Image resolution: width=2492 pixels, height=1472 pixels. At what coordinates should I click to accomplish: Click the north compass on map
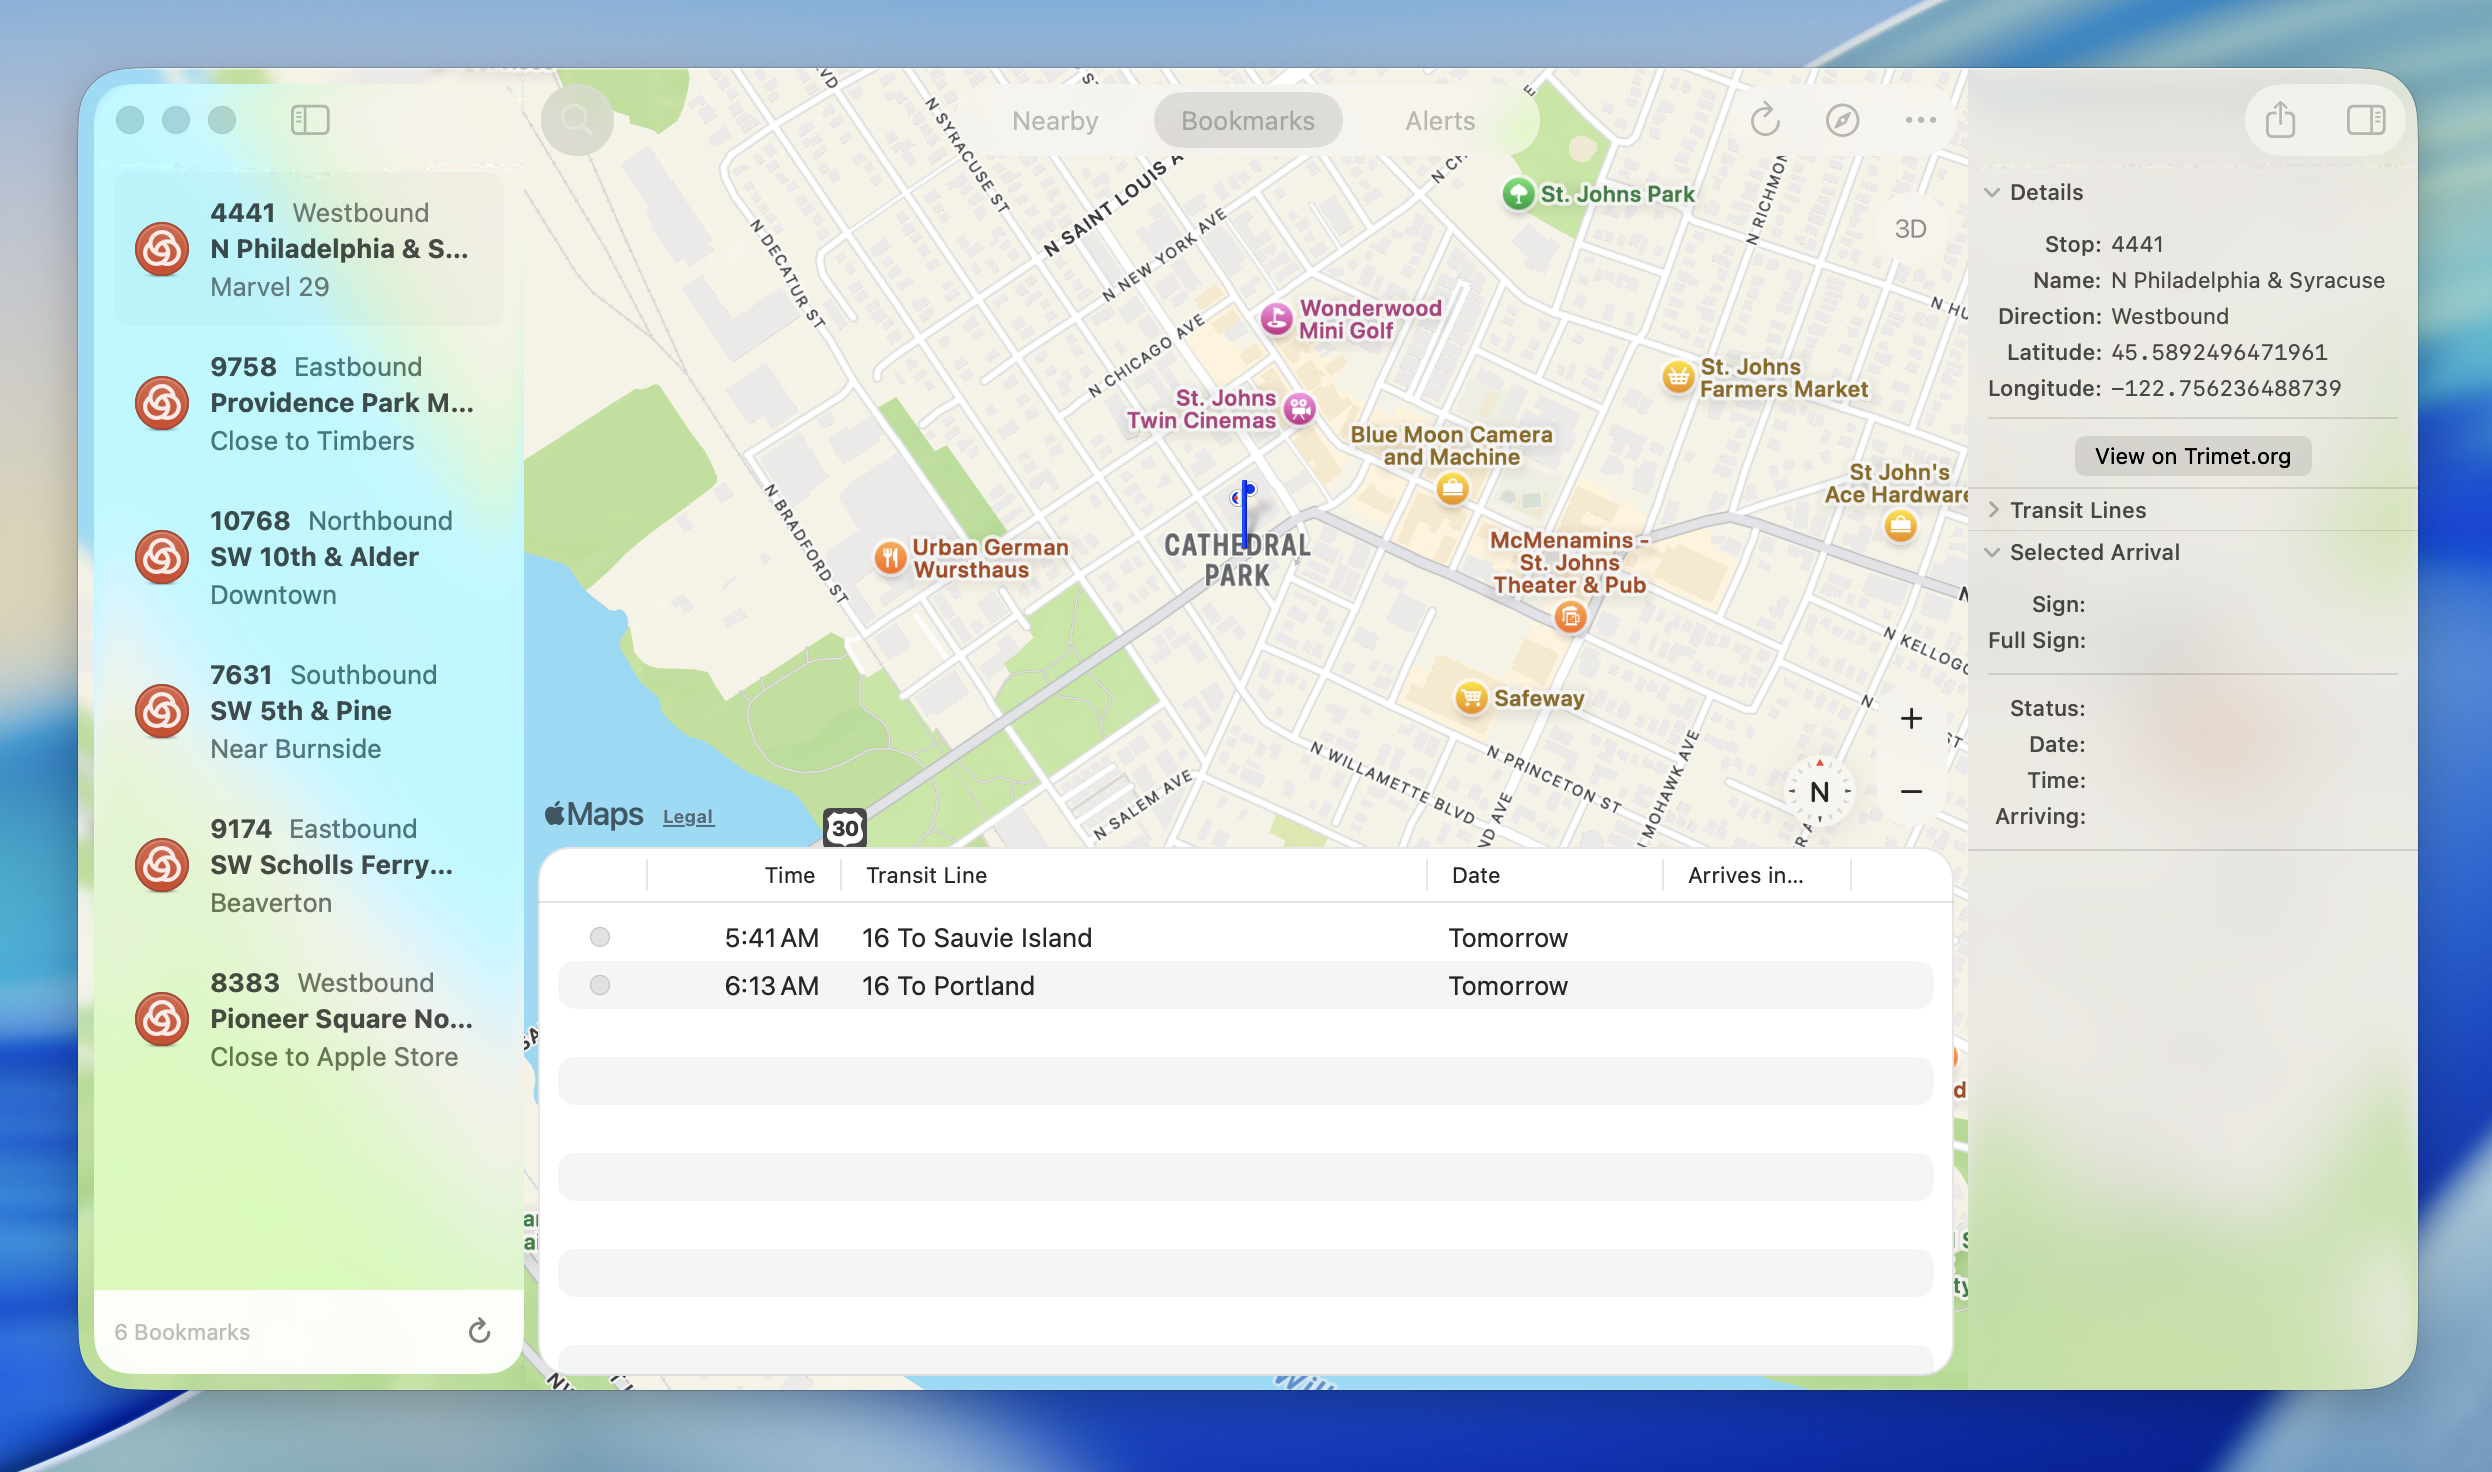(x=1819, y=792)
